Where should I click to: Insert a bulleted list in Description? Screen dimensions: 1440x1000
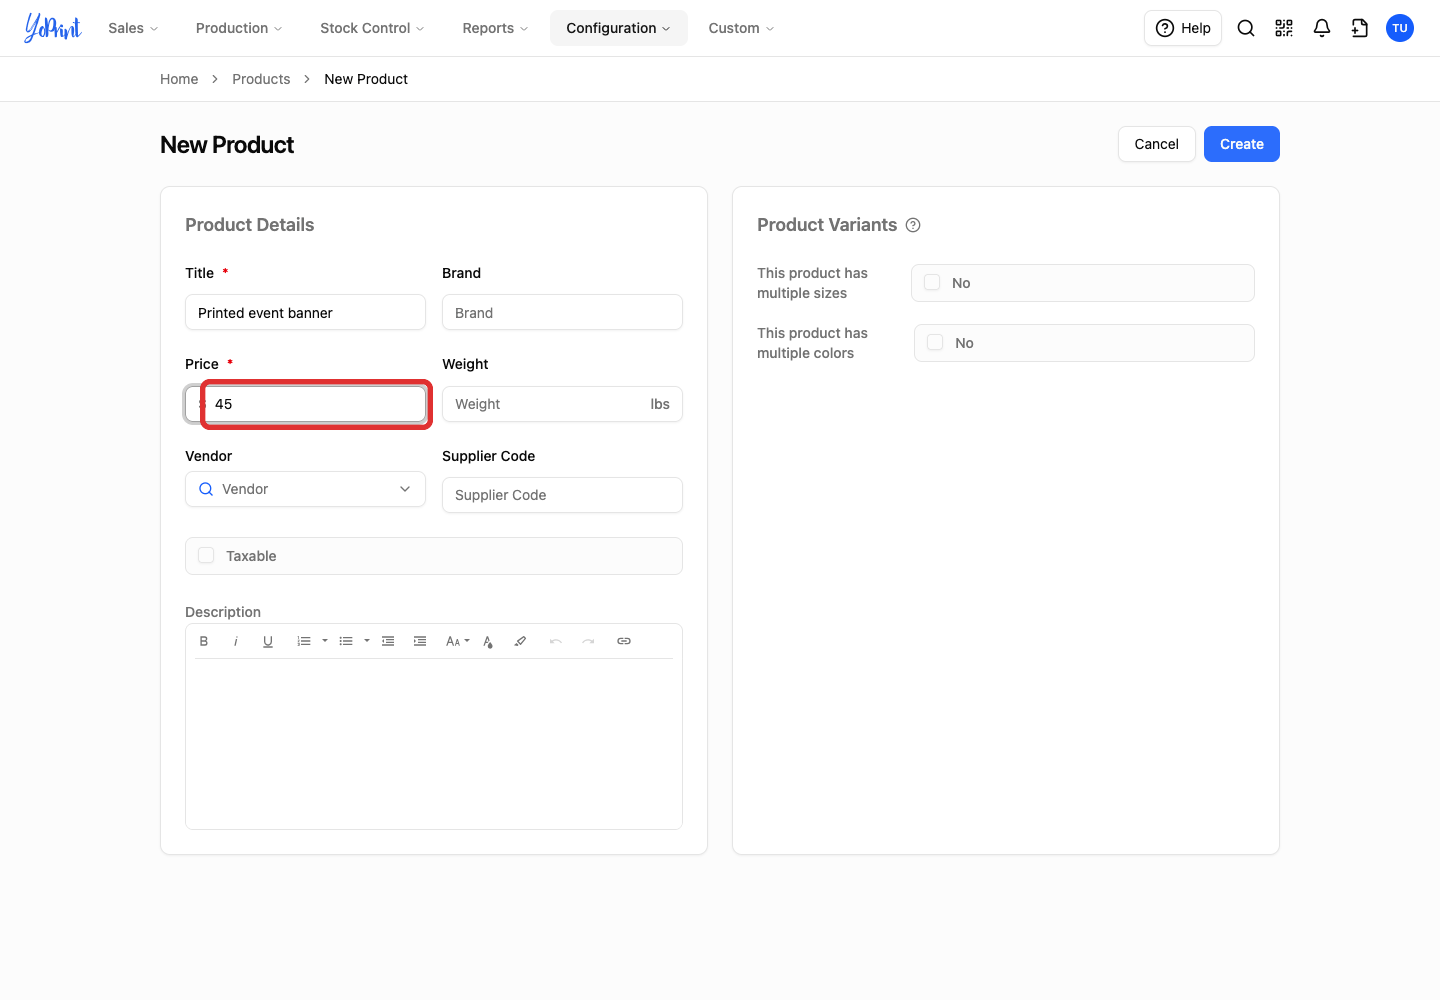click(x=346, y=641)
